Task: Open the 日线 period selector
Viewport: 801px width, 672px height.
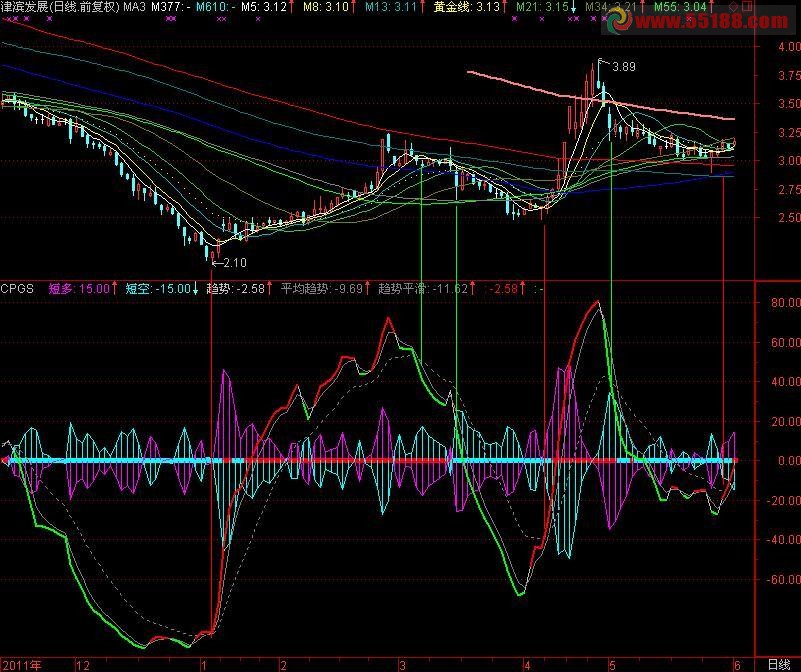Action: [x=779, y=664]
